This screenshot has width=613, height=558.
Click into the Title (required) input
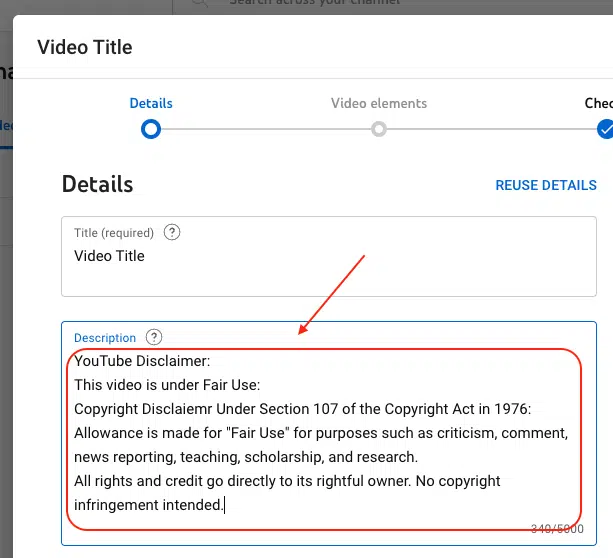tap(329, 257)
